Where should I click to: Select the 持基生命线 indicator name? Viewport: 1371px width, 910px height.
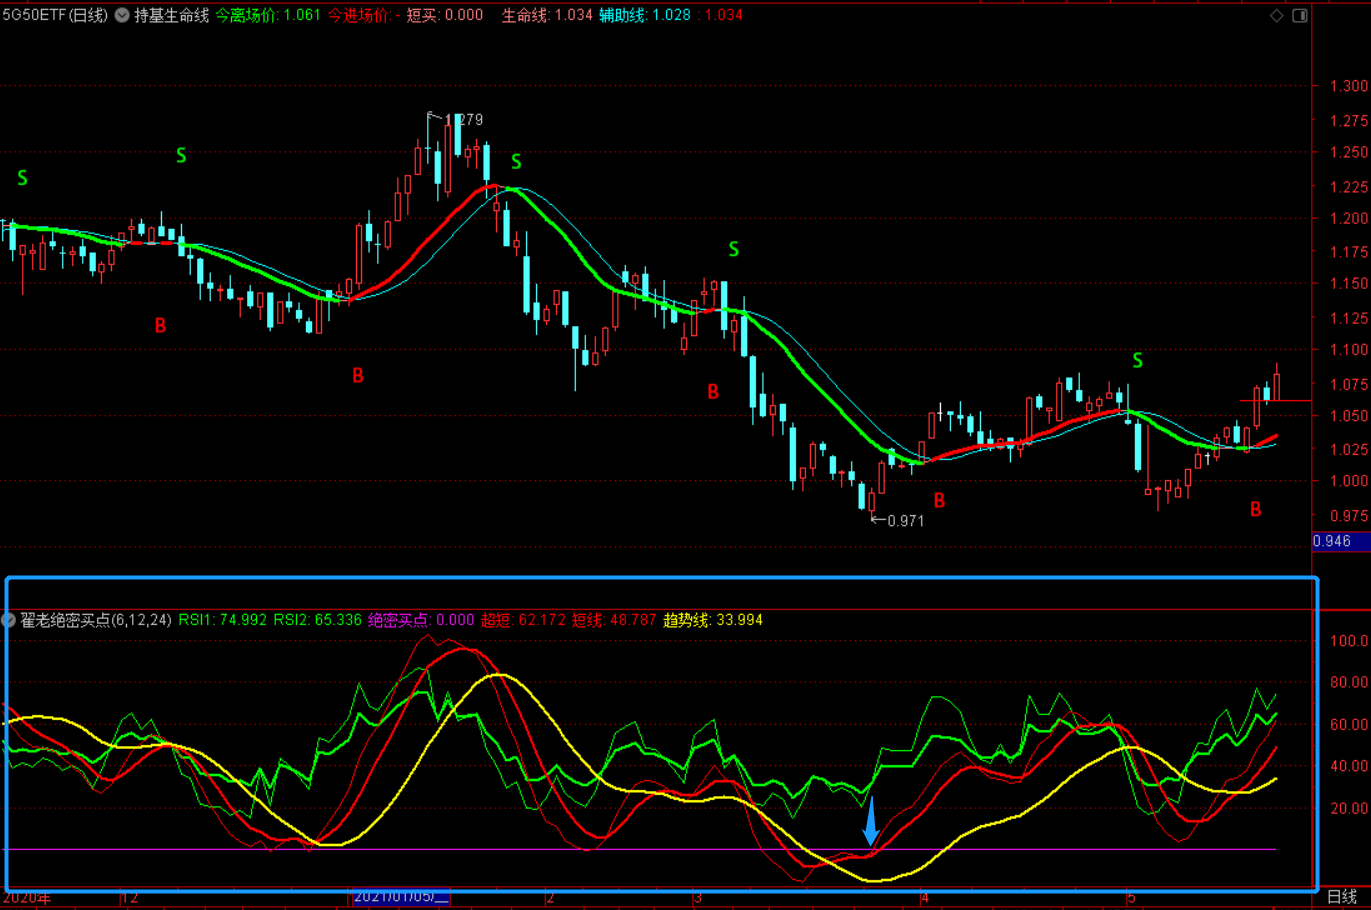(172, 15)
